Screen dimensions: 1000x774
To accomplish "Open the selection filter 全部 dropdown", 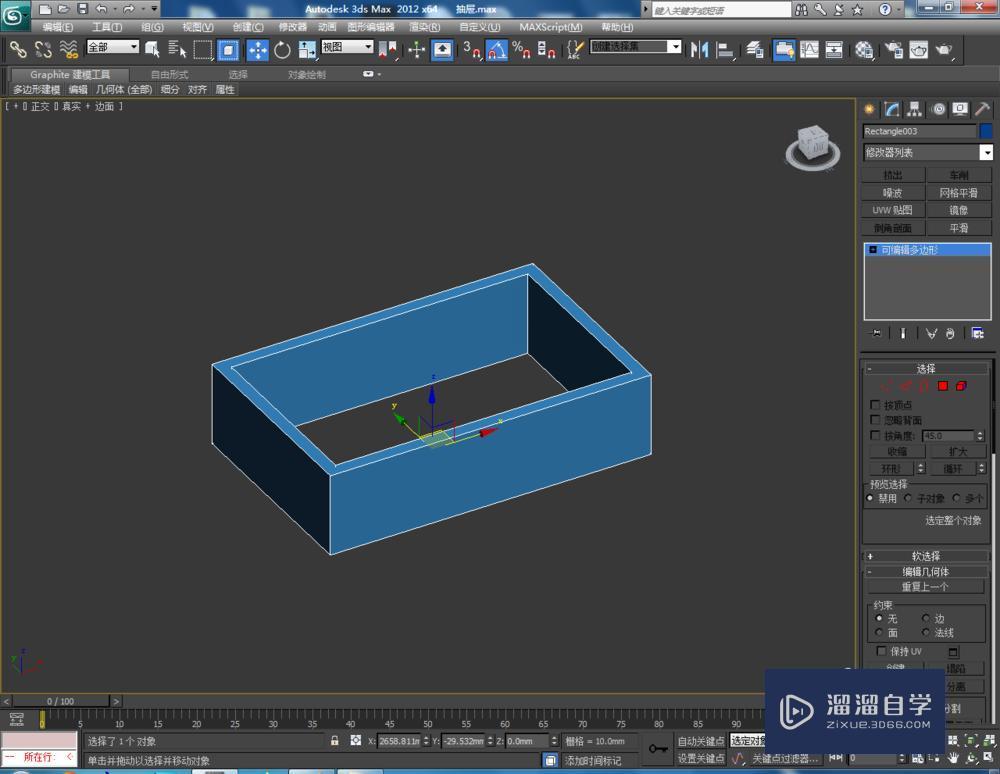I will [x=111, y=46].
